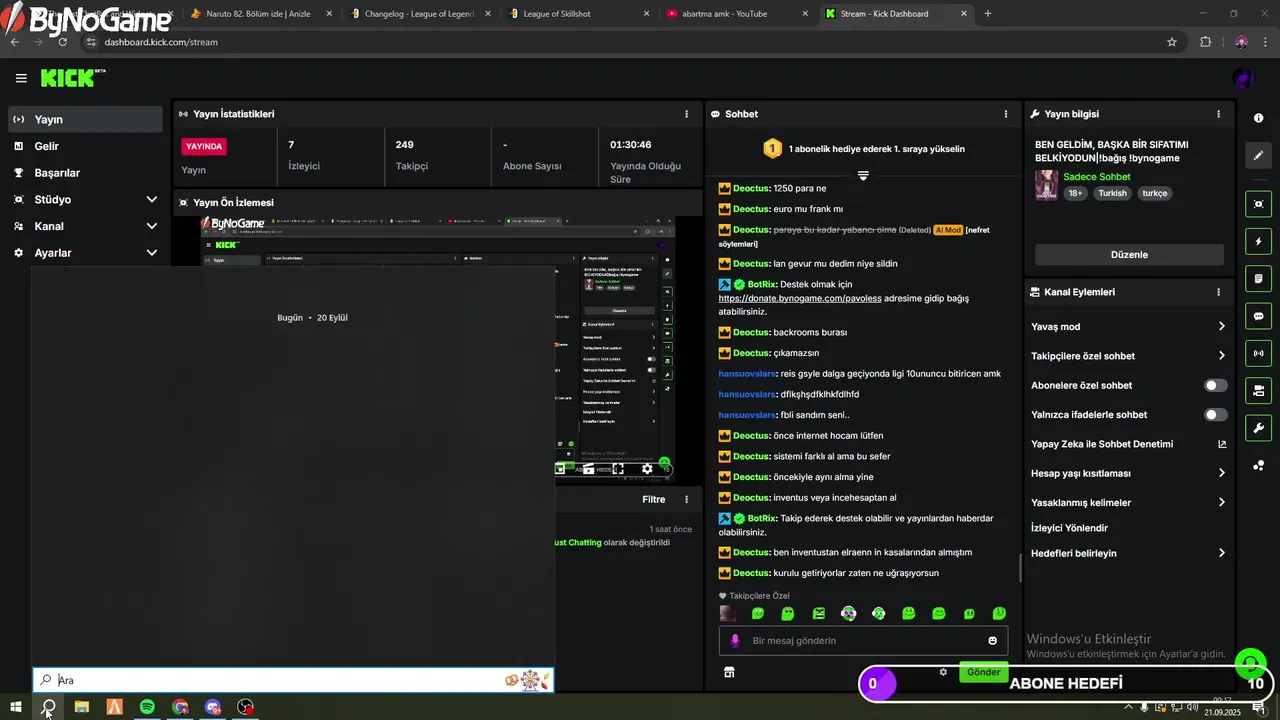Viewport: 1280px width, 720px height.
Task: Collapse pinned gift banner in chat
Action: tap(863, 175)
